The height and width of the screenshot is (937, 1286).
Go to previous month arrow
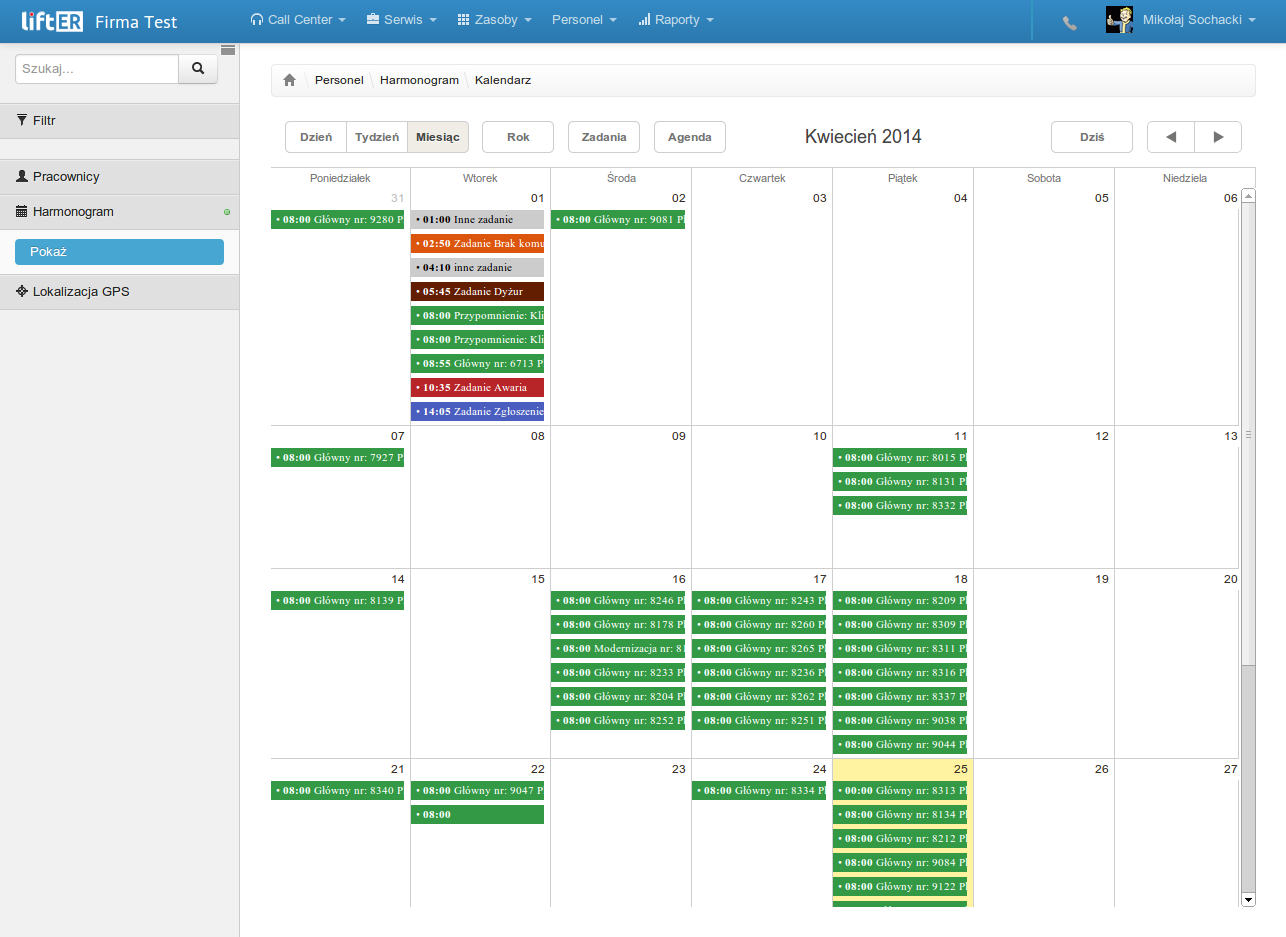coord(1171,137)
